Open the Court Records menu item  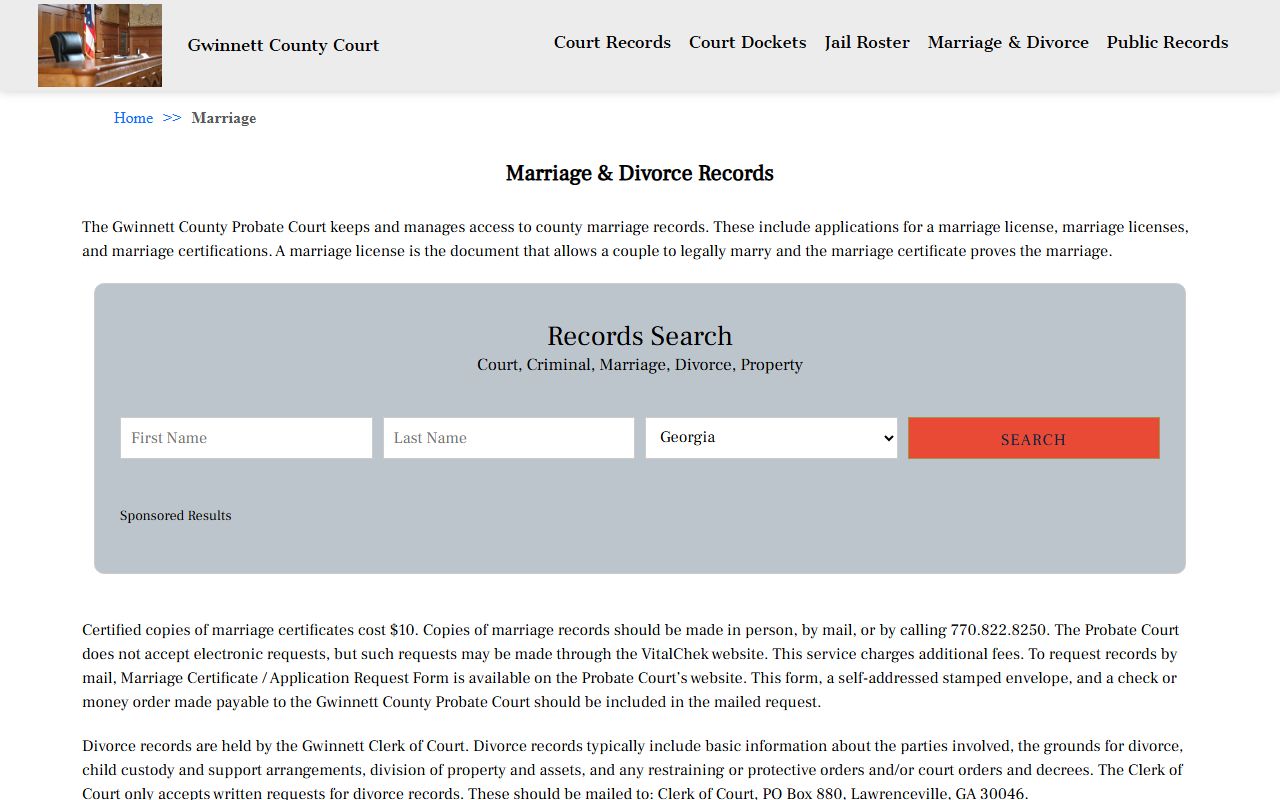pos(612,42)
